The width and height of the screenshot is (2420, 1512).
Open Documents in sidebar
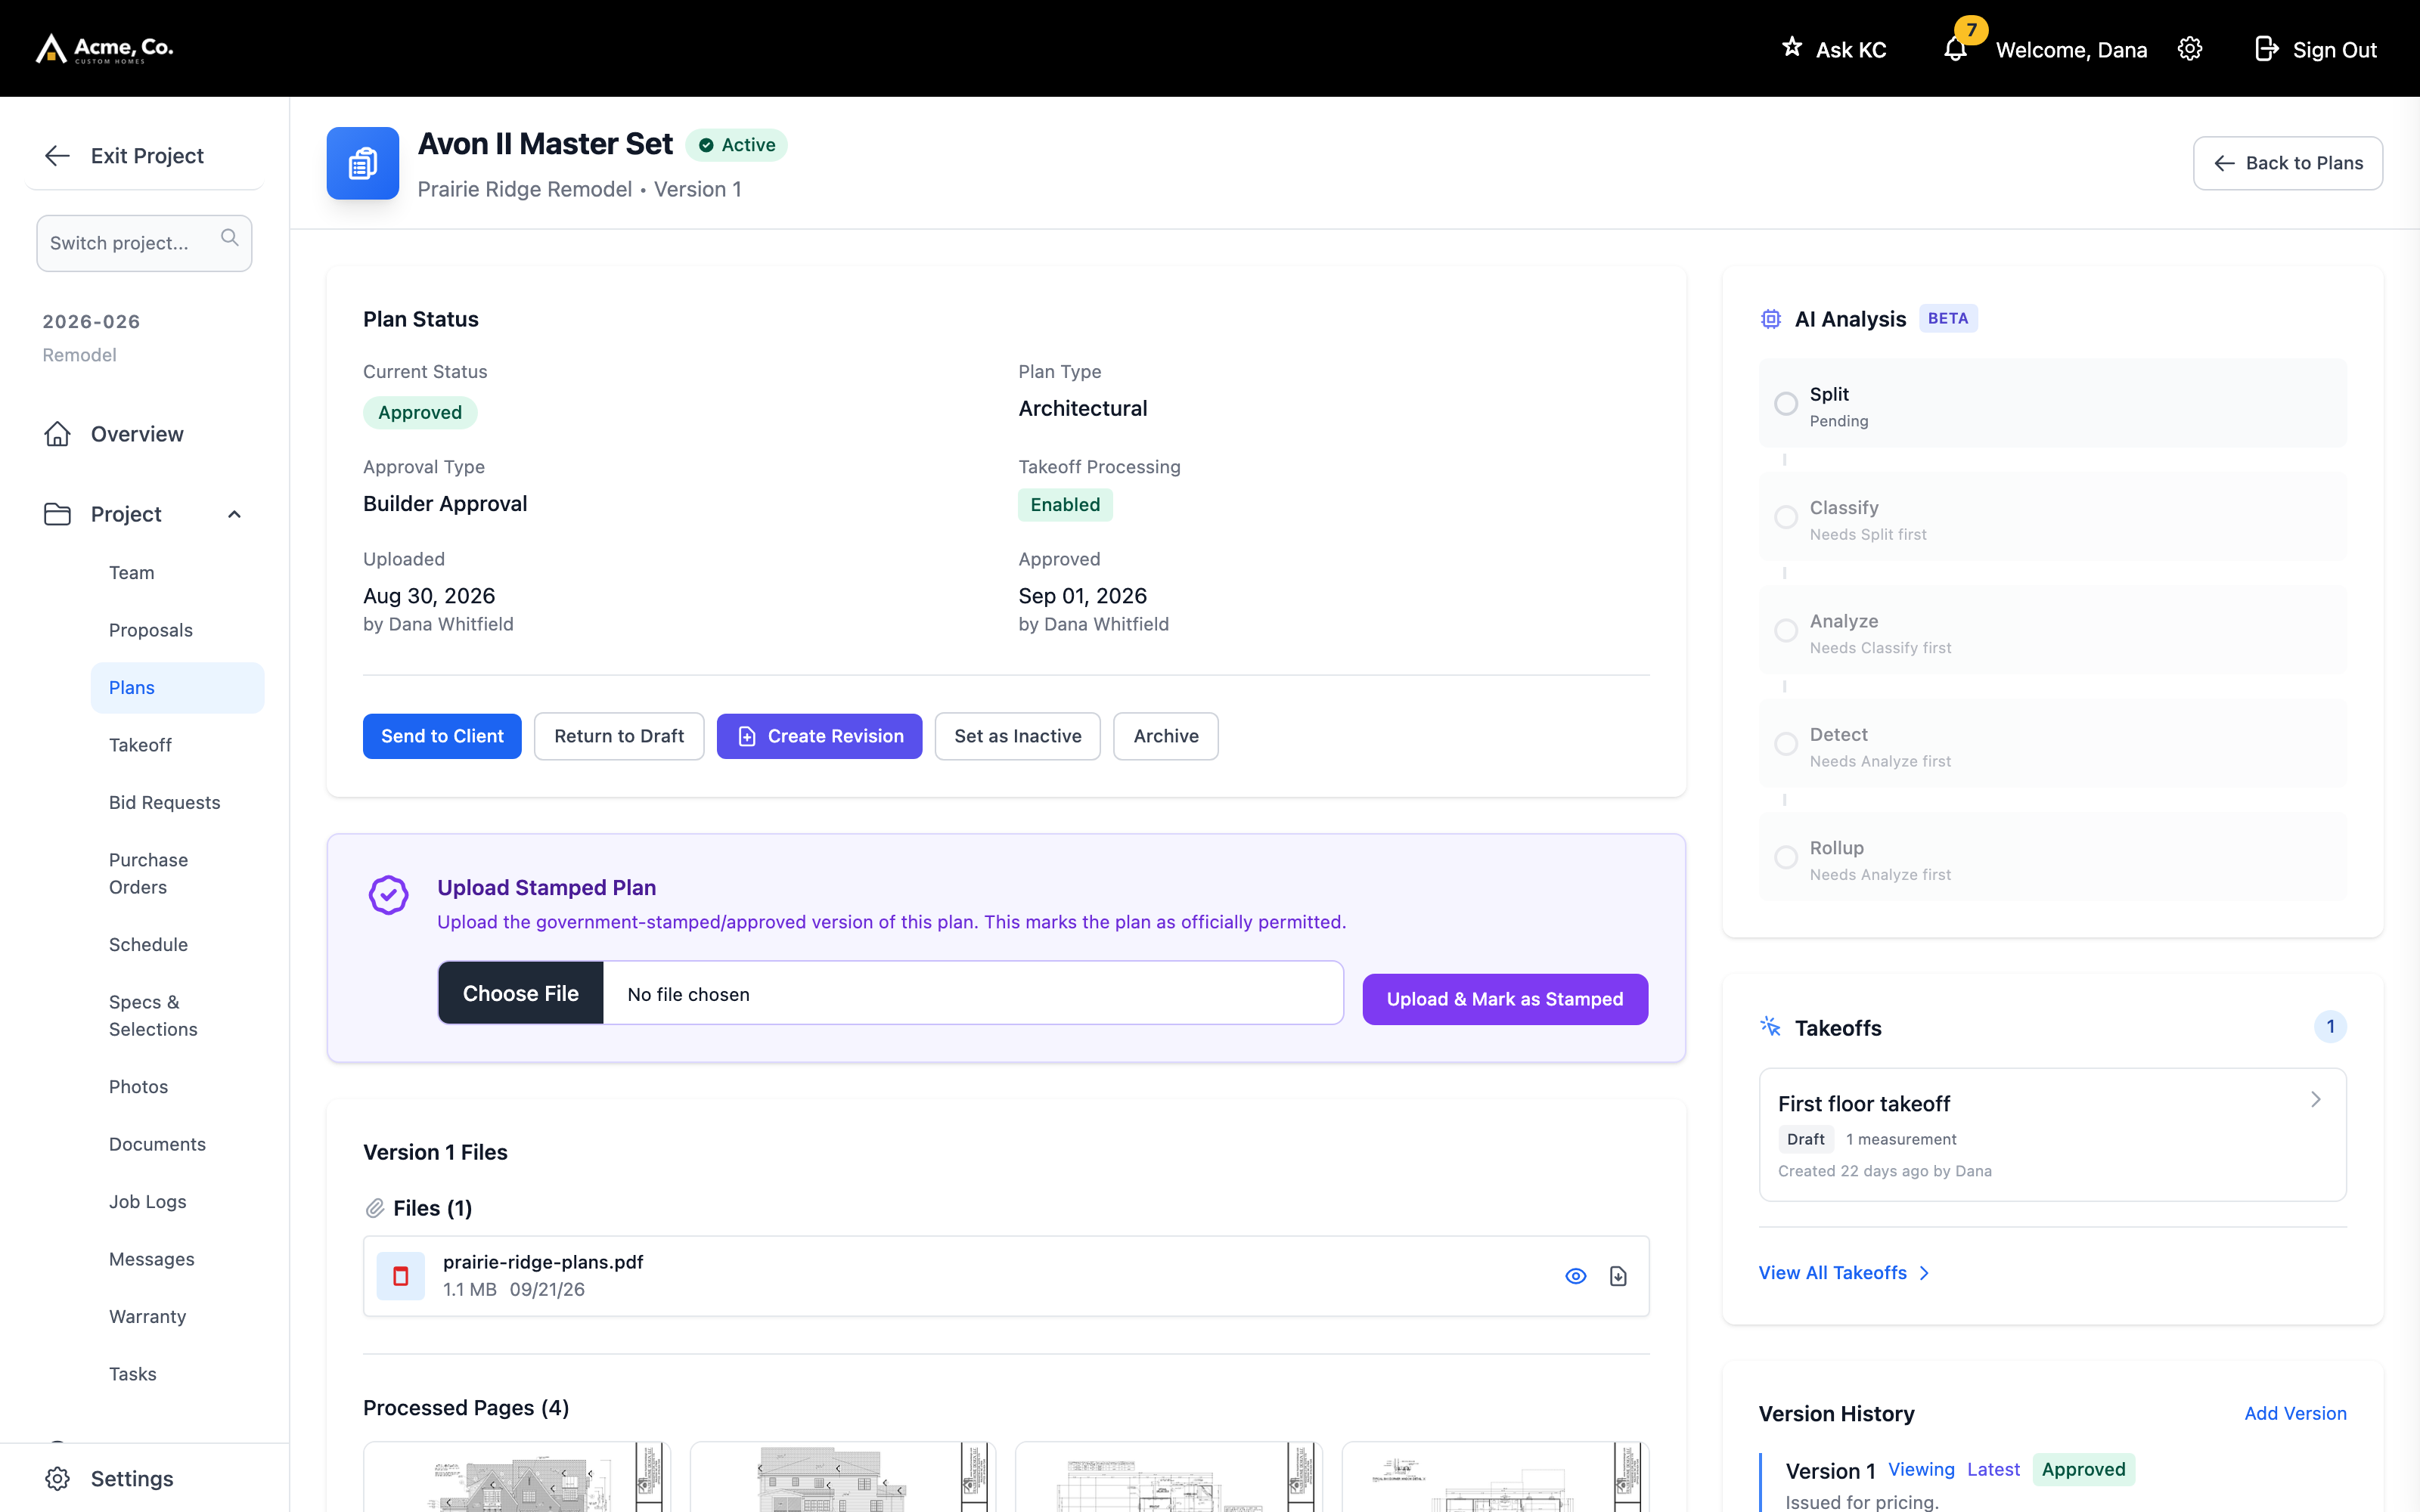[157, 1144]
